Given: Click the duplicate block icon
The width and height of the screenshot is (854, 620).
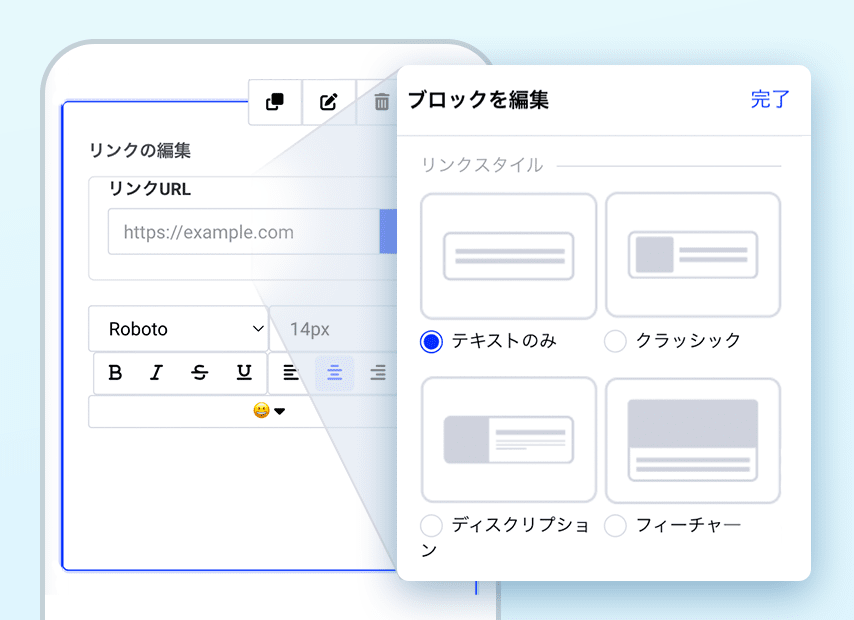Looking at the screenshot, I should pos(275,102).
